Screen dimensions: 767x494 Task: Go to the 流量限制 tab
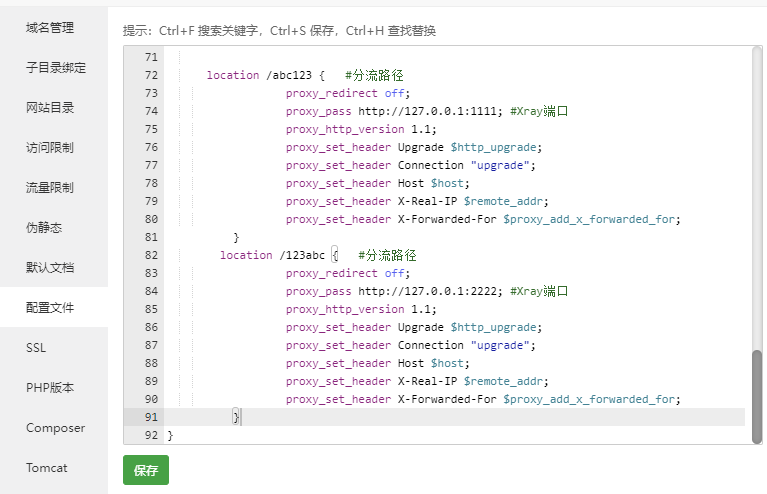pyautogui.click(x=50, y=187)
